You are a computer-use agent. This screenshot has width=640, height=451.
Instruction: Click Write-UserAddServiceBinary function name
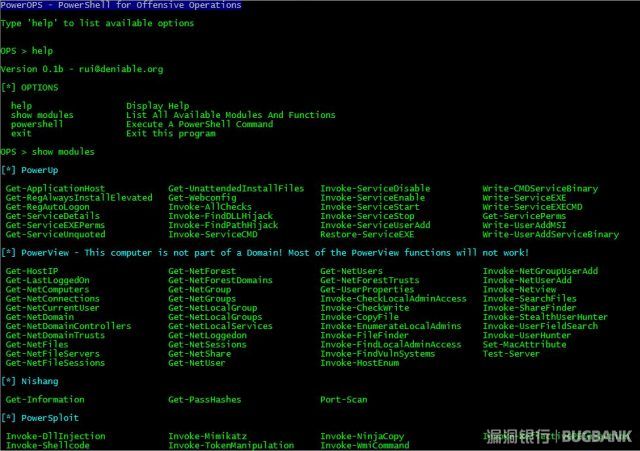tap(551, 234)
